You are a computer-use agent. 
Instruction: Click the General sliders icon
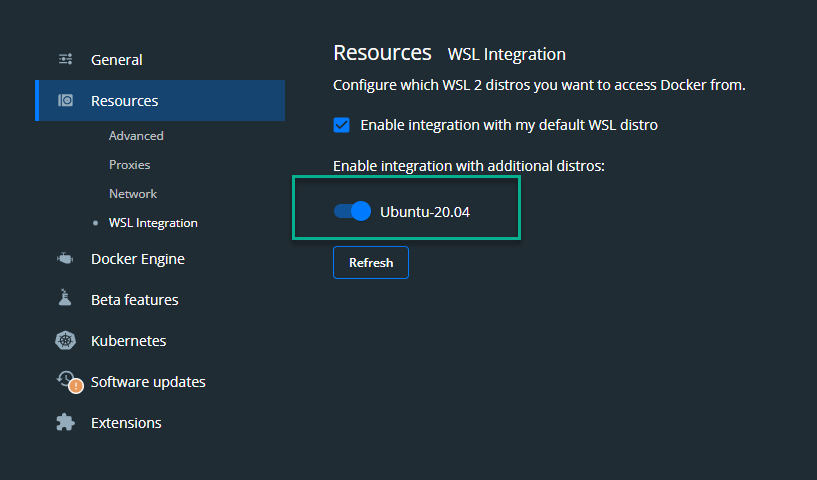click(65, 59)
